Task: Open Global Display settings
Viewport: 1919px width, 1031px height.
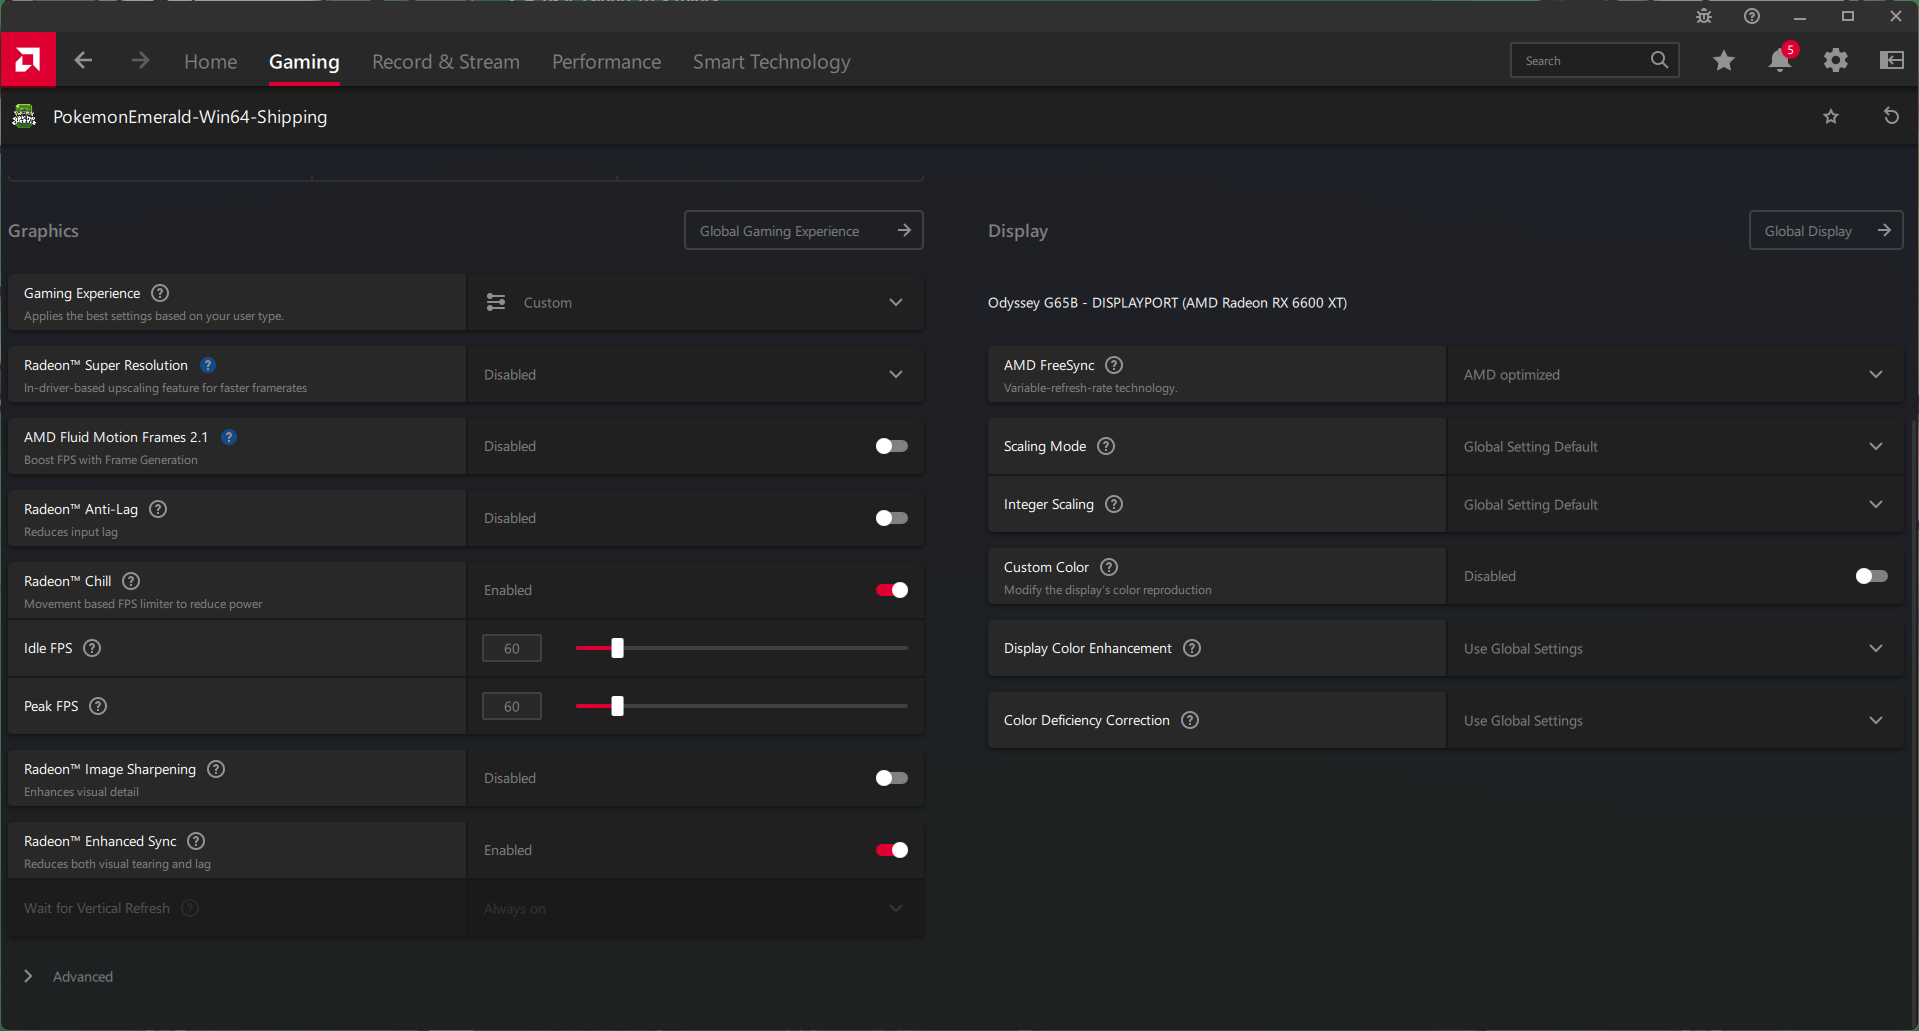Action: pyautogui.click(x=1826, y=230)
